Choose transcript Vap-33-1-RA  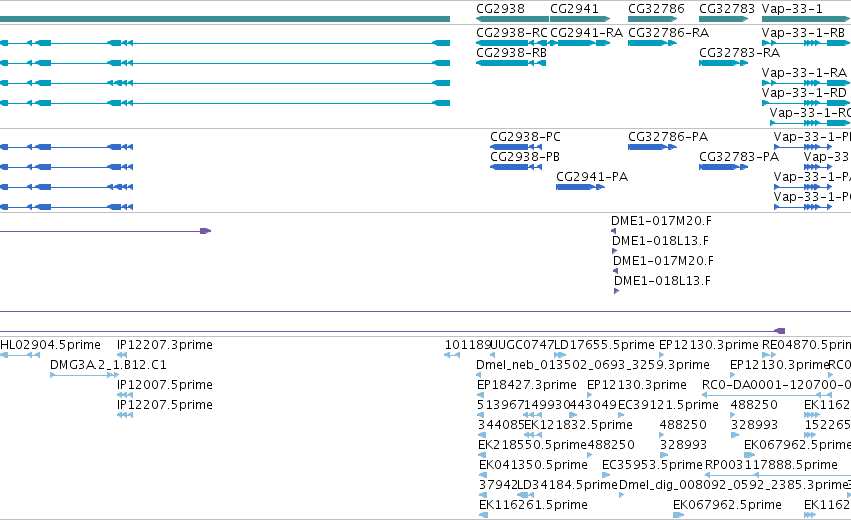pos(804,73)
